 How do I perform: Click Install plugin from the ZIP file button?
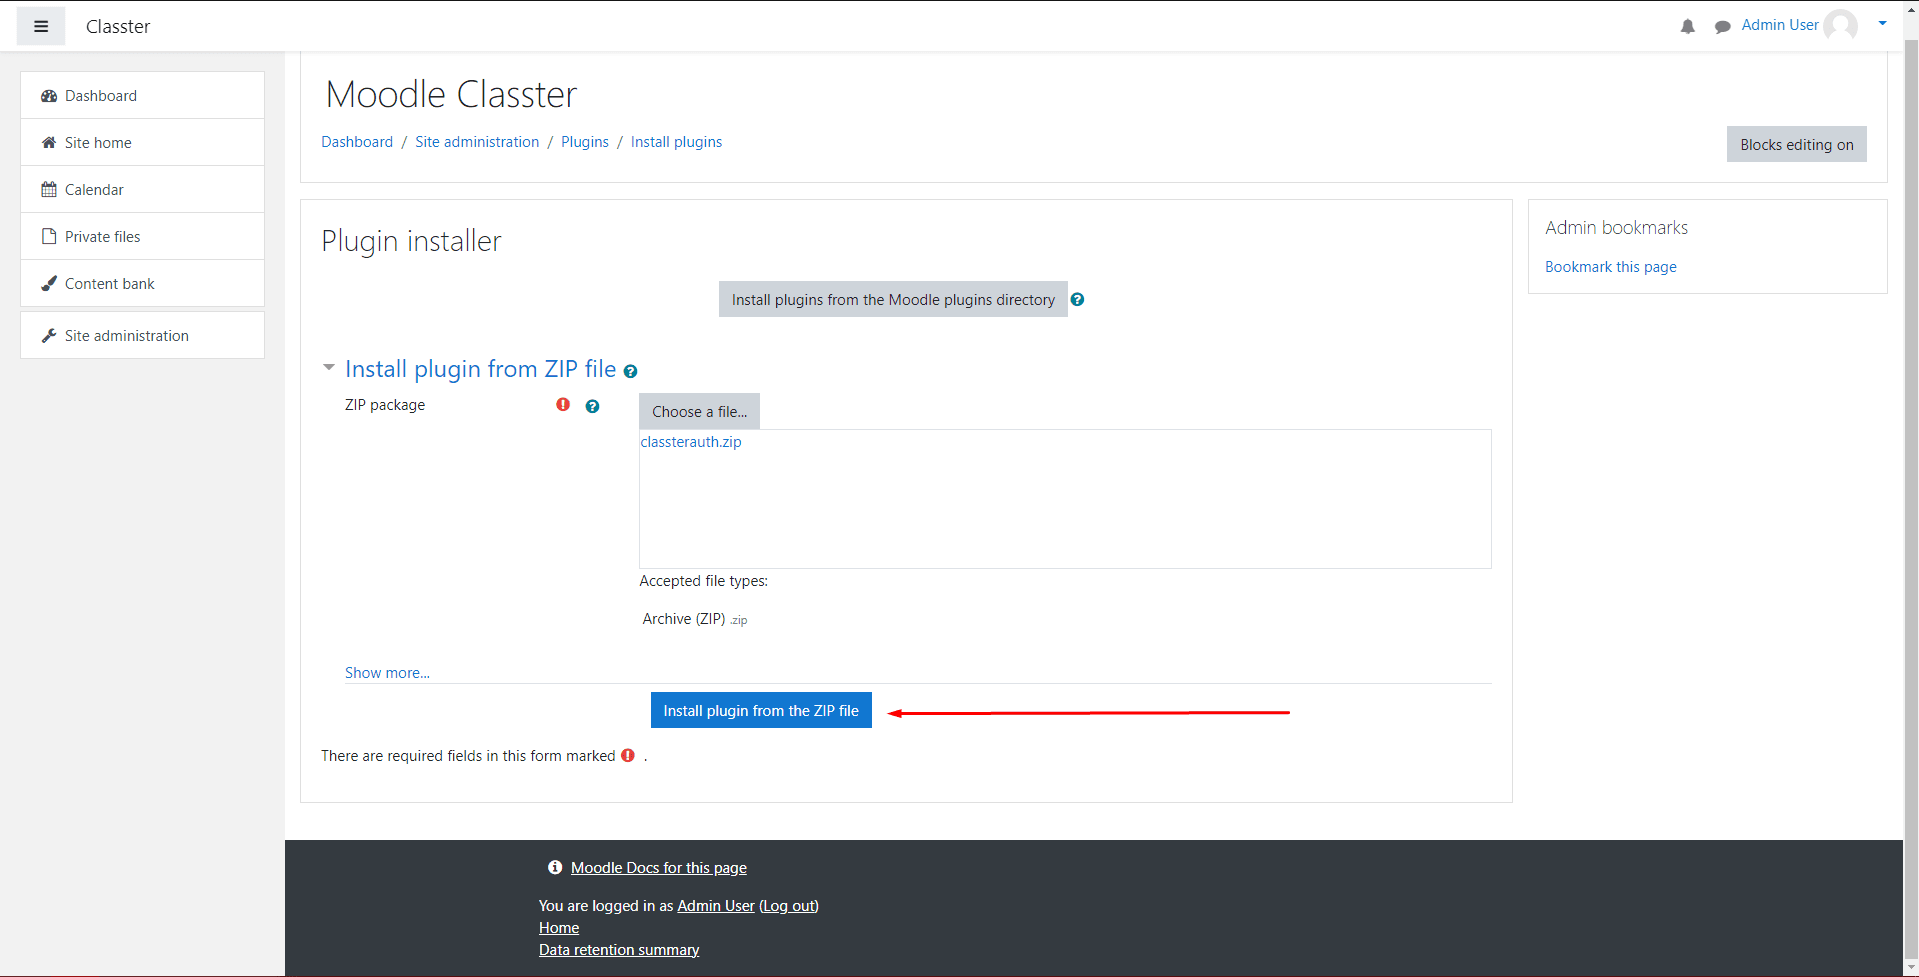[x=761, y=710]
